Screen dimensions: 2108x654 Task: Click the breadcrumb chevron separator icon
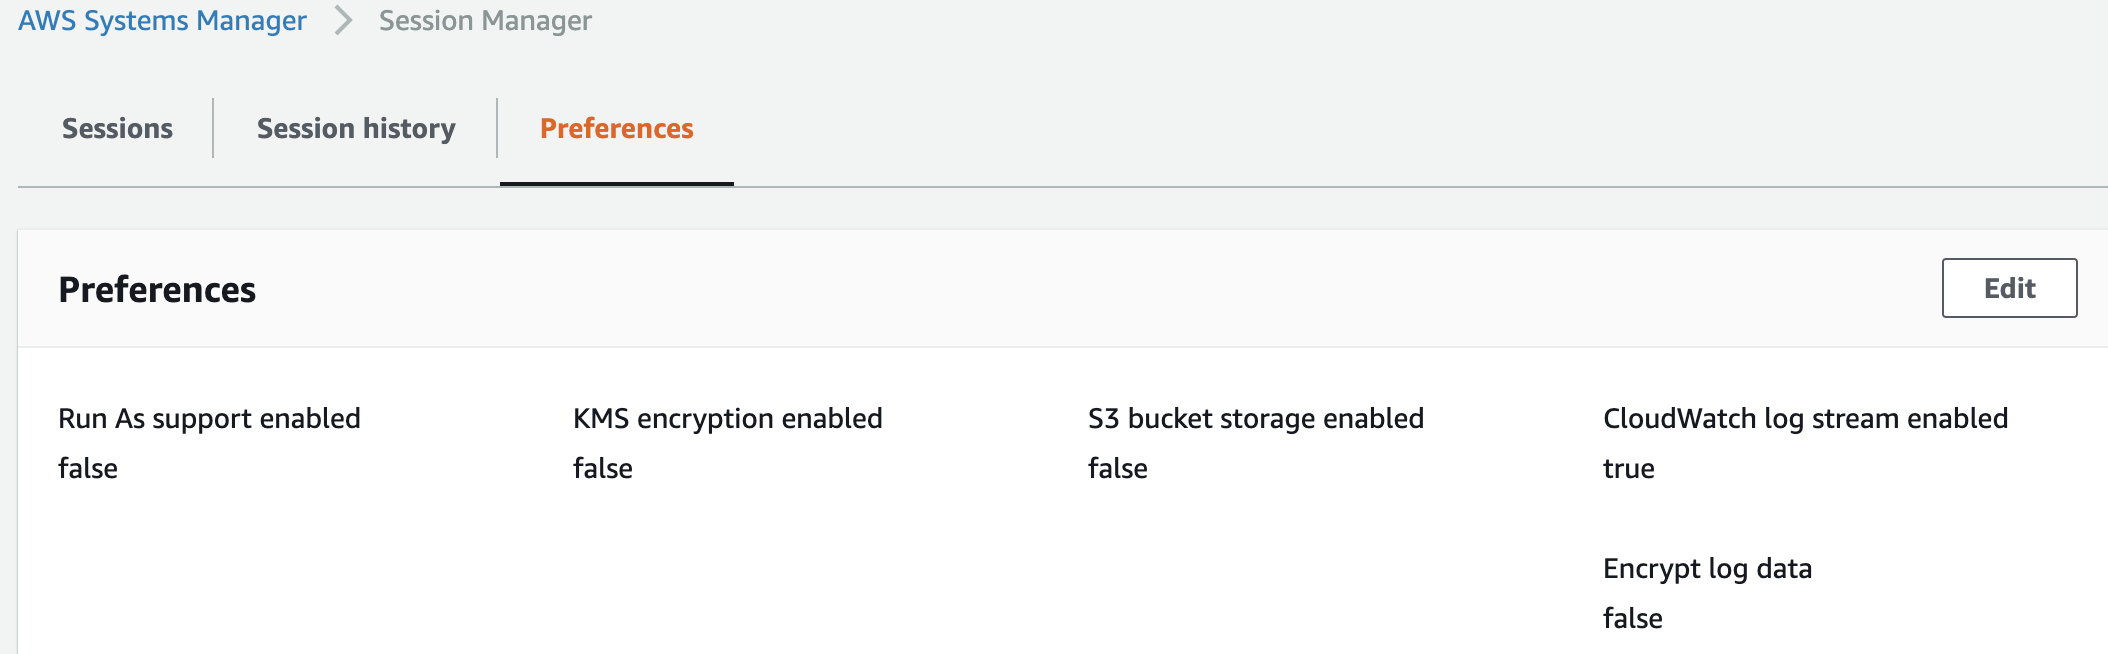coord(343,21)
